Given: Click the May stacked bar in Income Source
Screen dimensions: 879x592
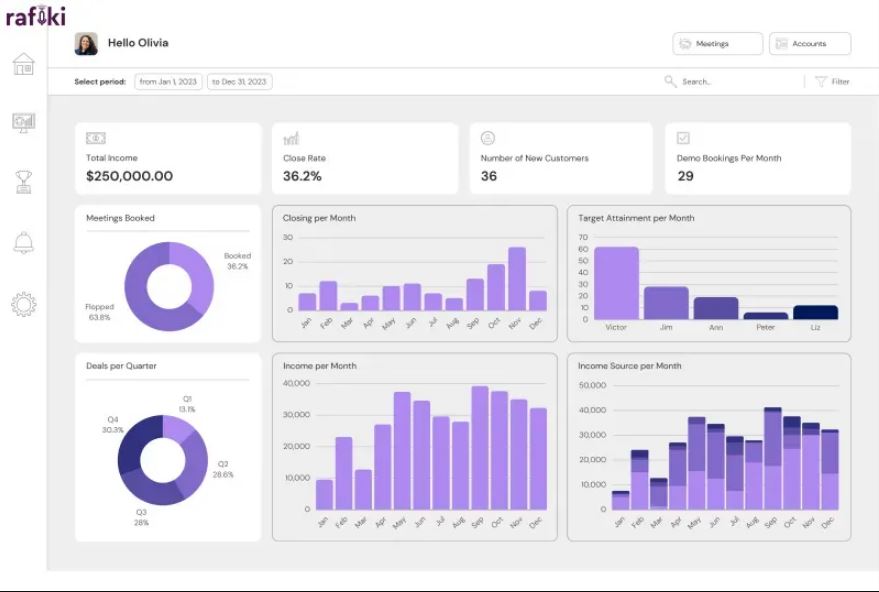Looking at the screenshot, I should pyautogui.click(x=697, y=463).
